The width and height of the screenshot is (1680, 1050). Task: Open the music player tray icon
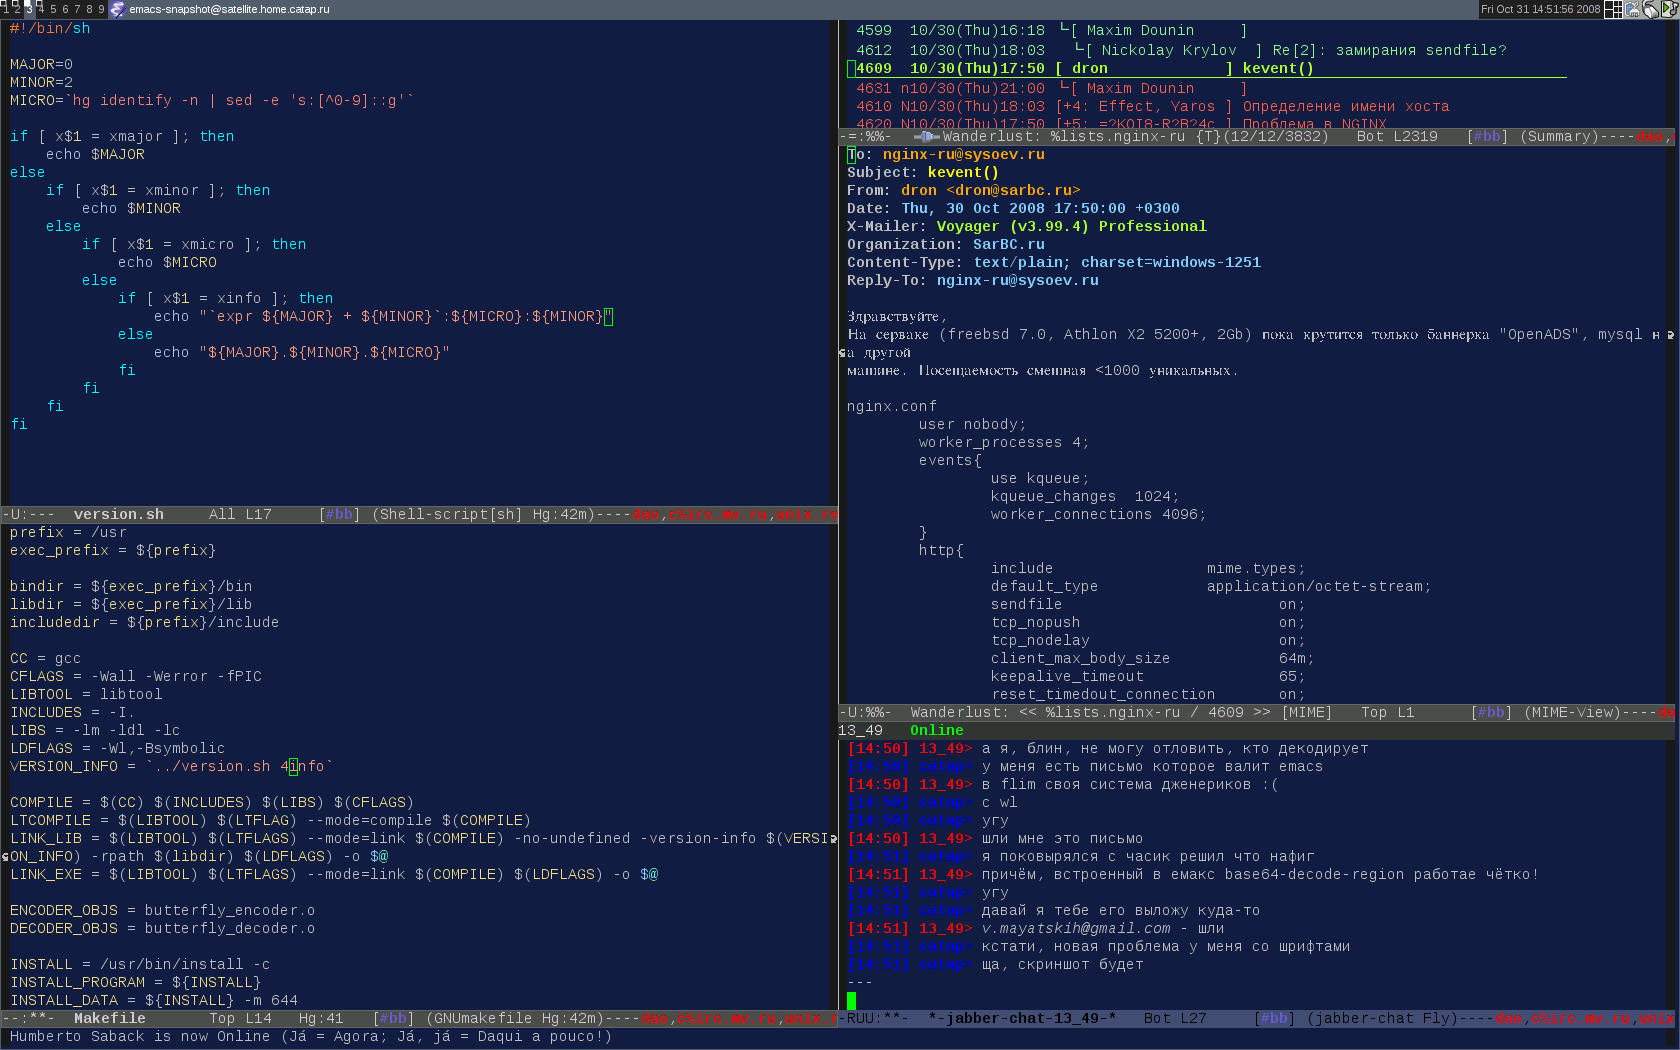pyautogui.click(x=1669, y=9)
